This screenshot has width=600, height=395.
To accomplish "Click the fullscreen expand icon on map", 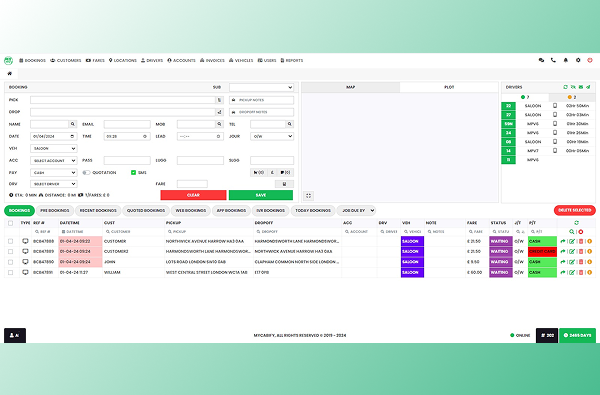I will point(308,196).
